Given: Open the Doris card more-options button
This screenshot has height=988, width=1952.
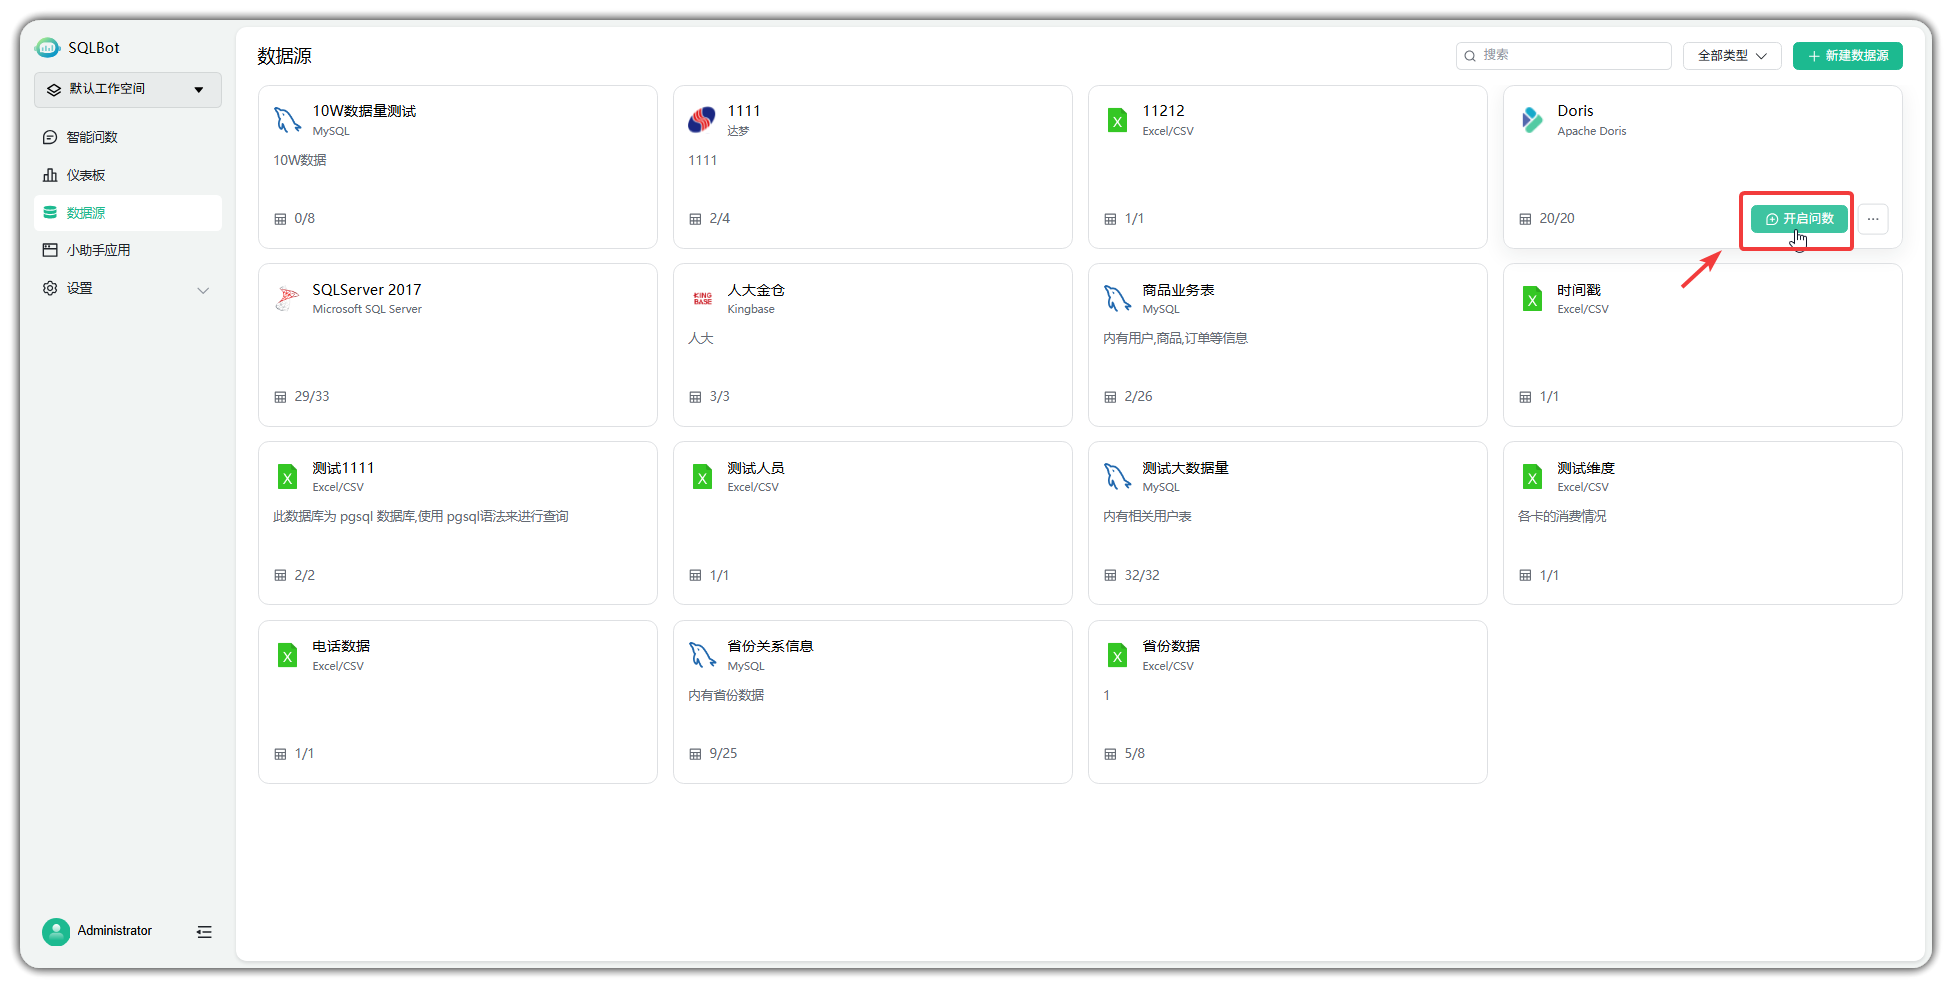Looking at the screenshot, I should [1873, 219].
